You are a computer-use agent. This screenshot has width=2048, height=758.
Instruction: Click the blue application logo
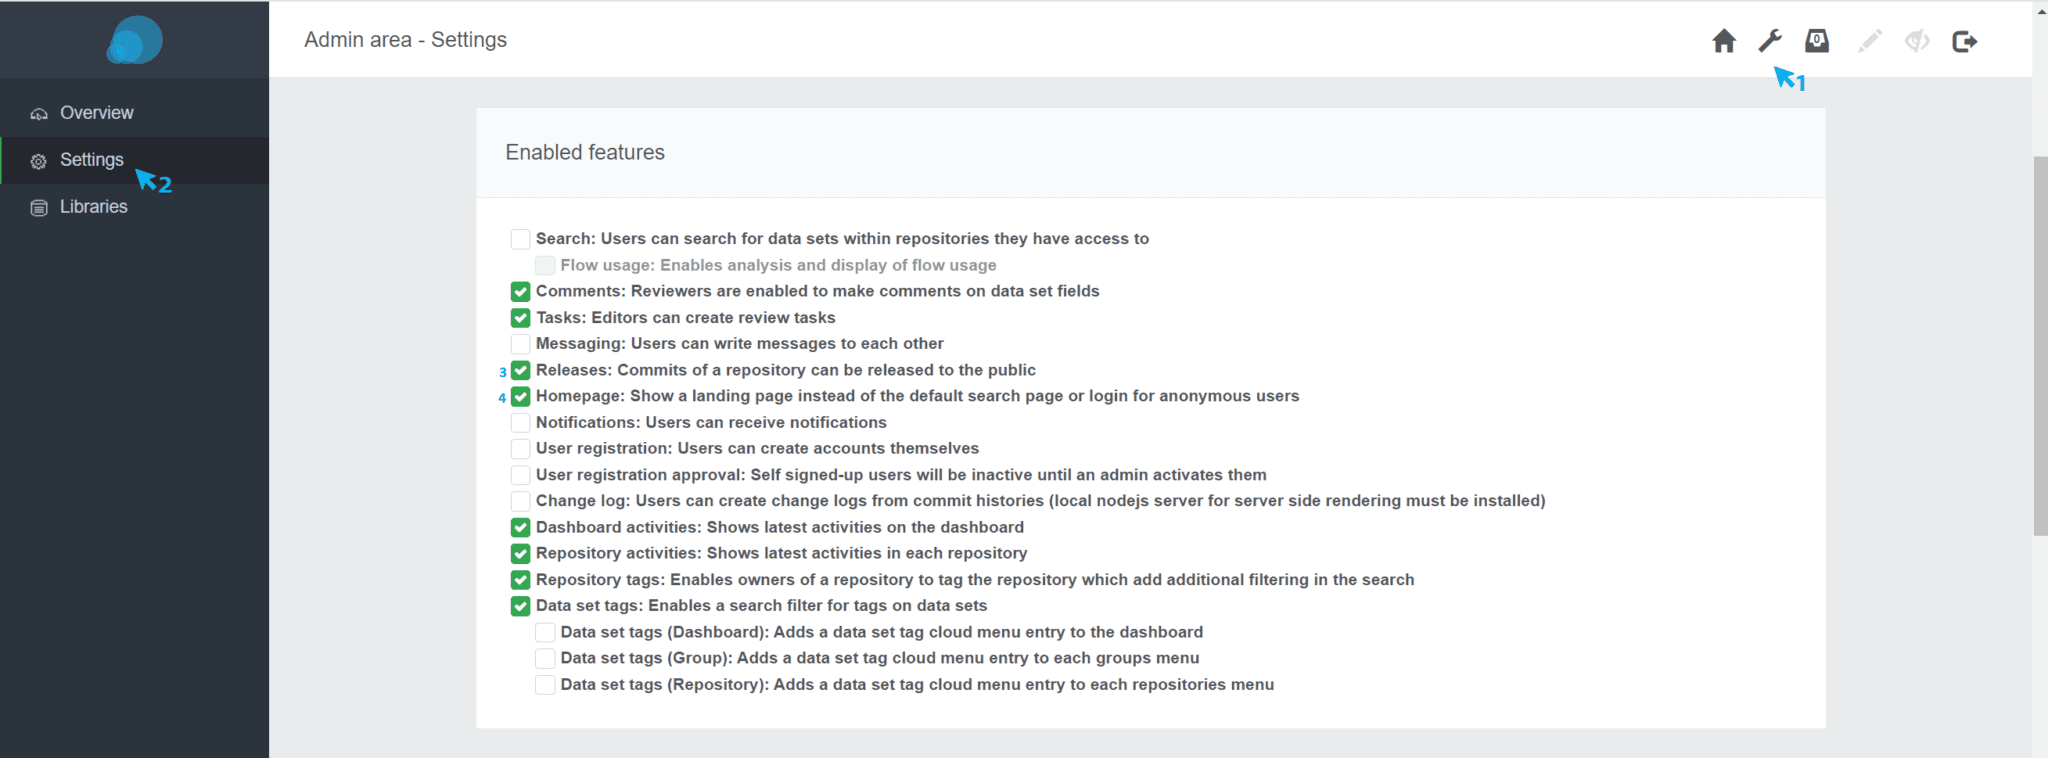point(134,40)
